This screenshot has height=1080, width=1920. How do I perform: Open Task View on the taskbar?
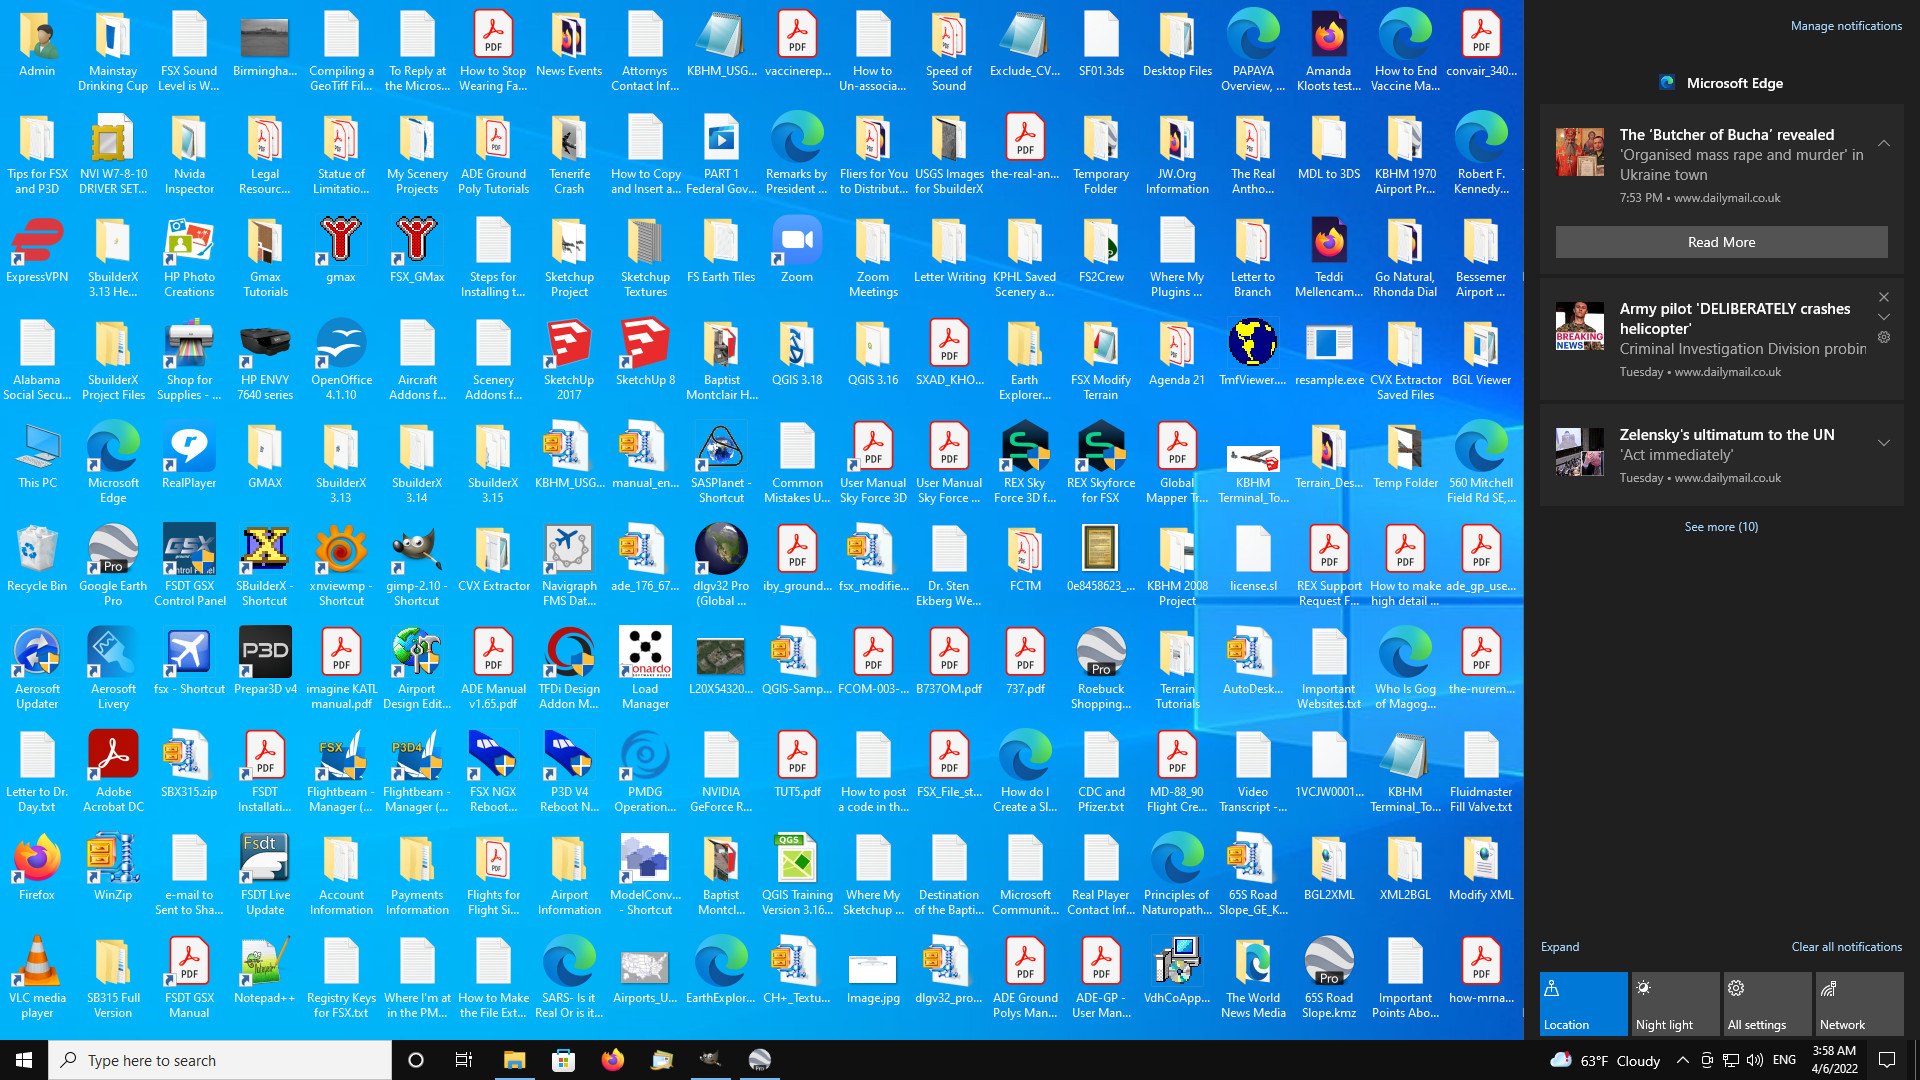pyautogui.click(x=464, y=1060)
